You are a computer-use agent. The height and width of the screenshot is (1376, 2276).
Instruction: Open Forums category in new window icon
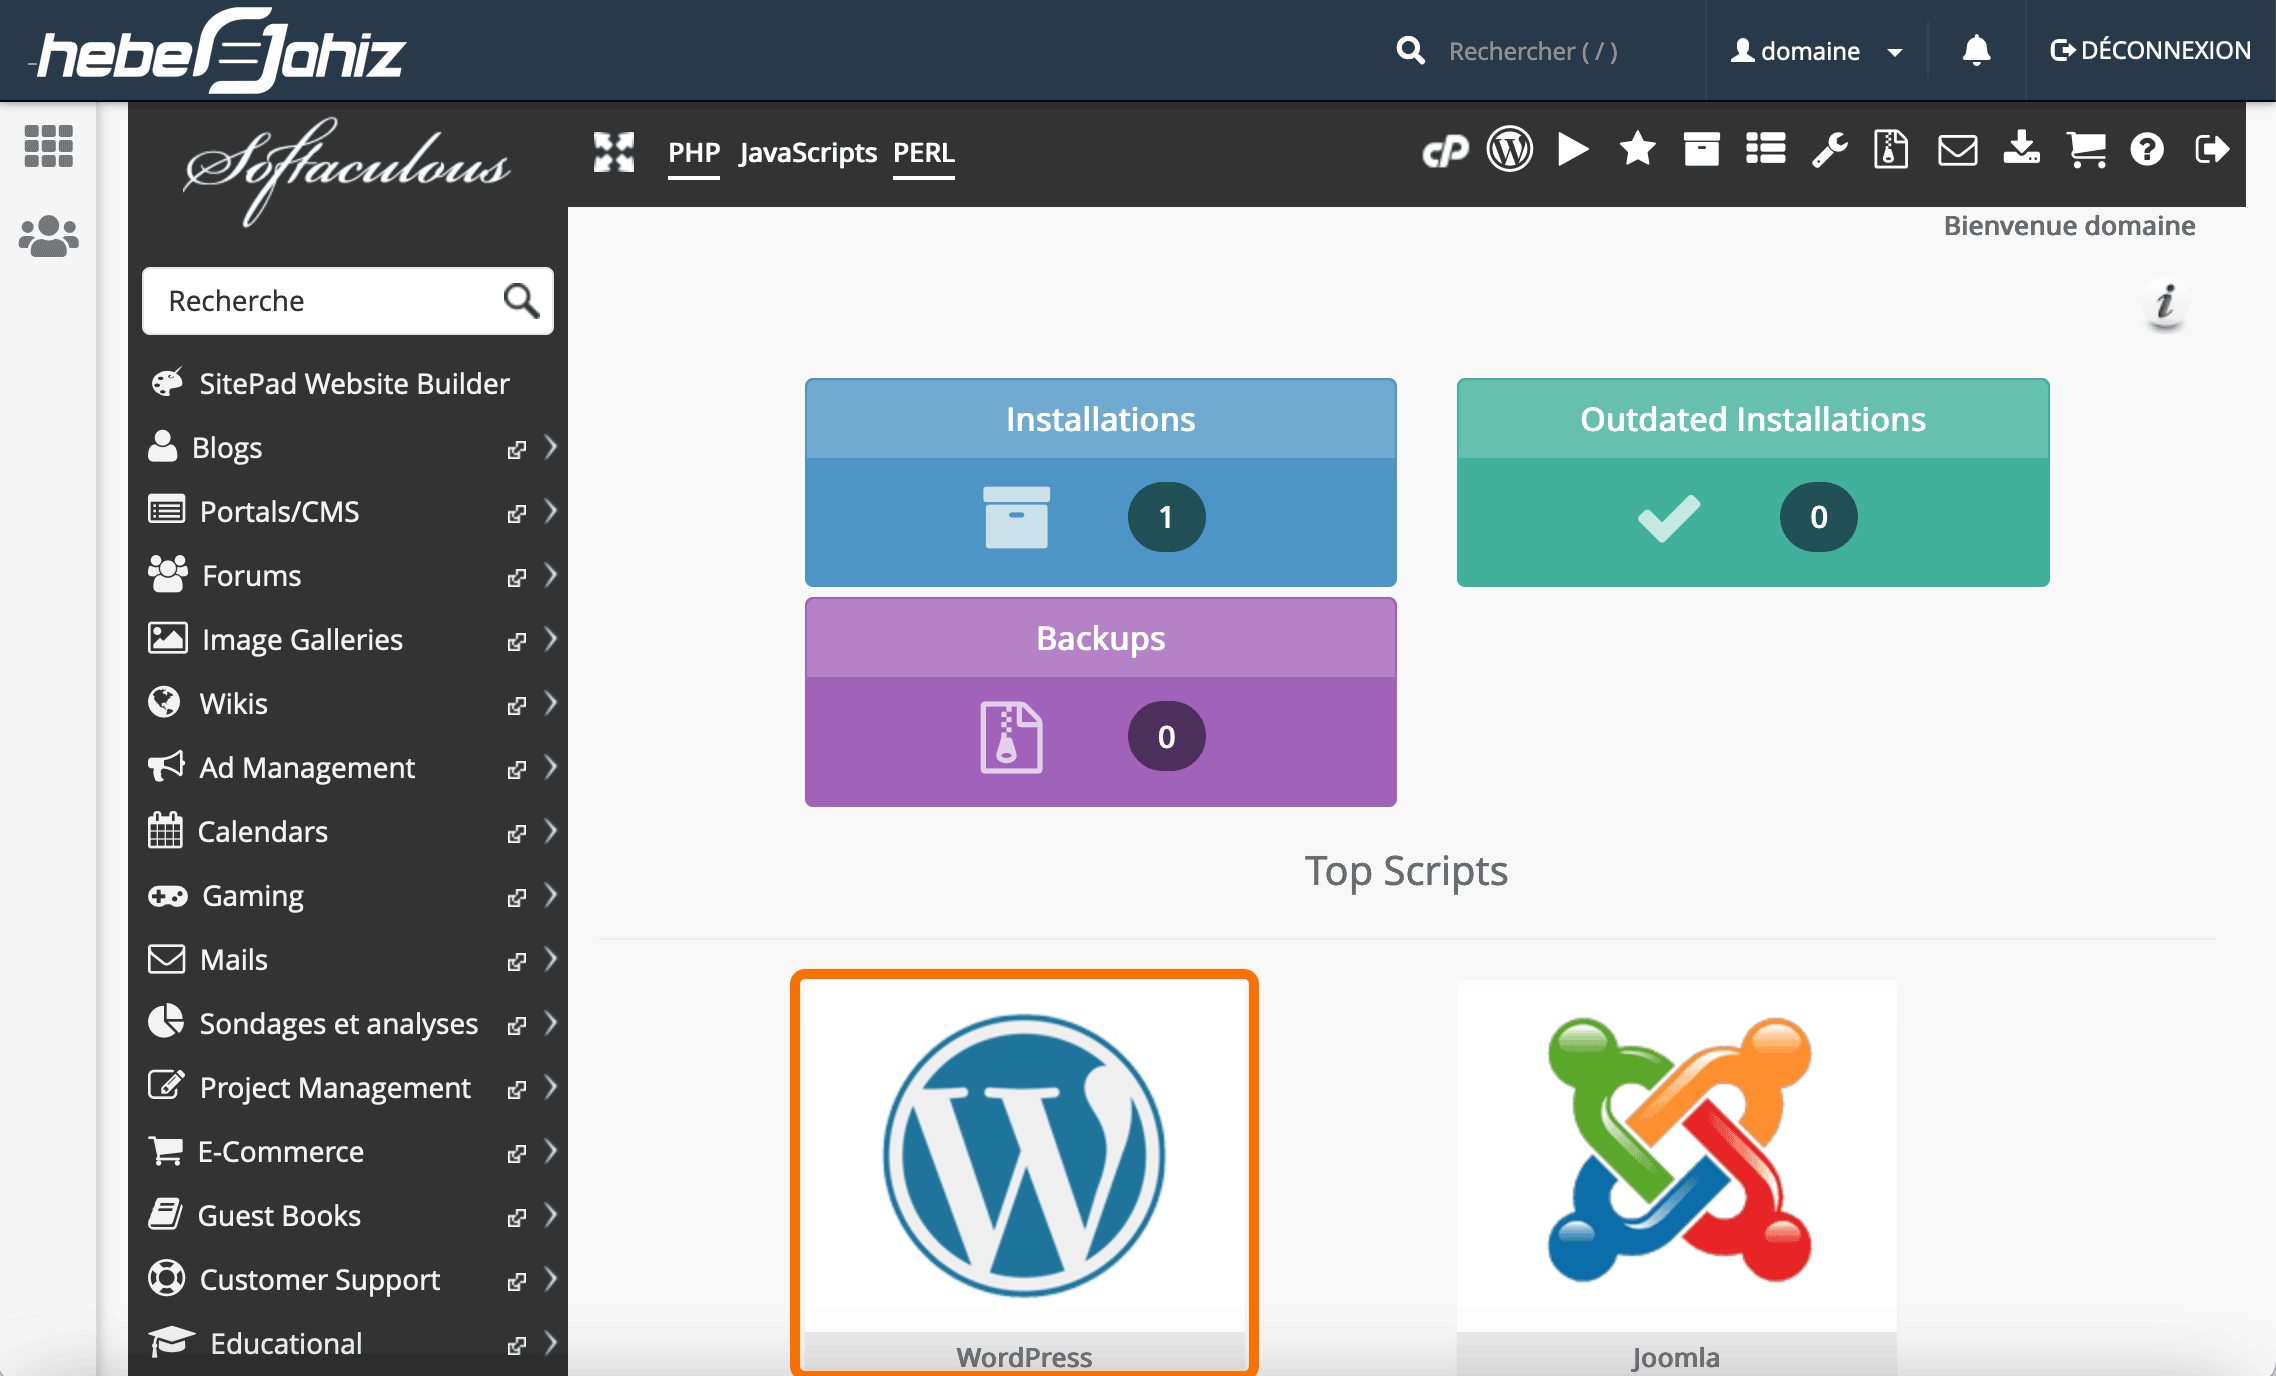pyautogui.click(x=516, y=577)
